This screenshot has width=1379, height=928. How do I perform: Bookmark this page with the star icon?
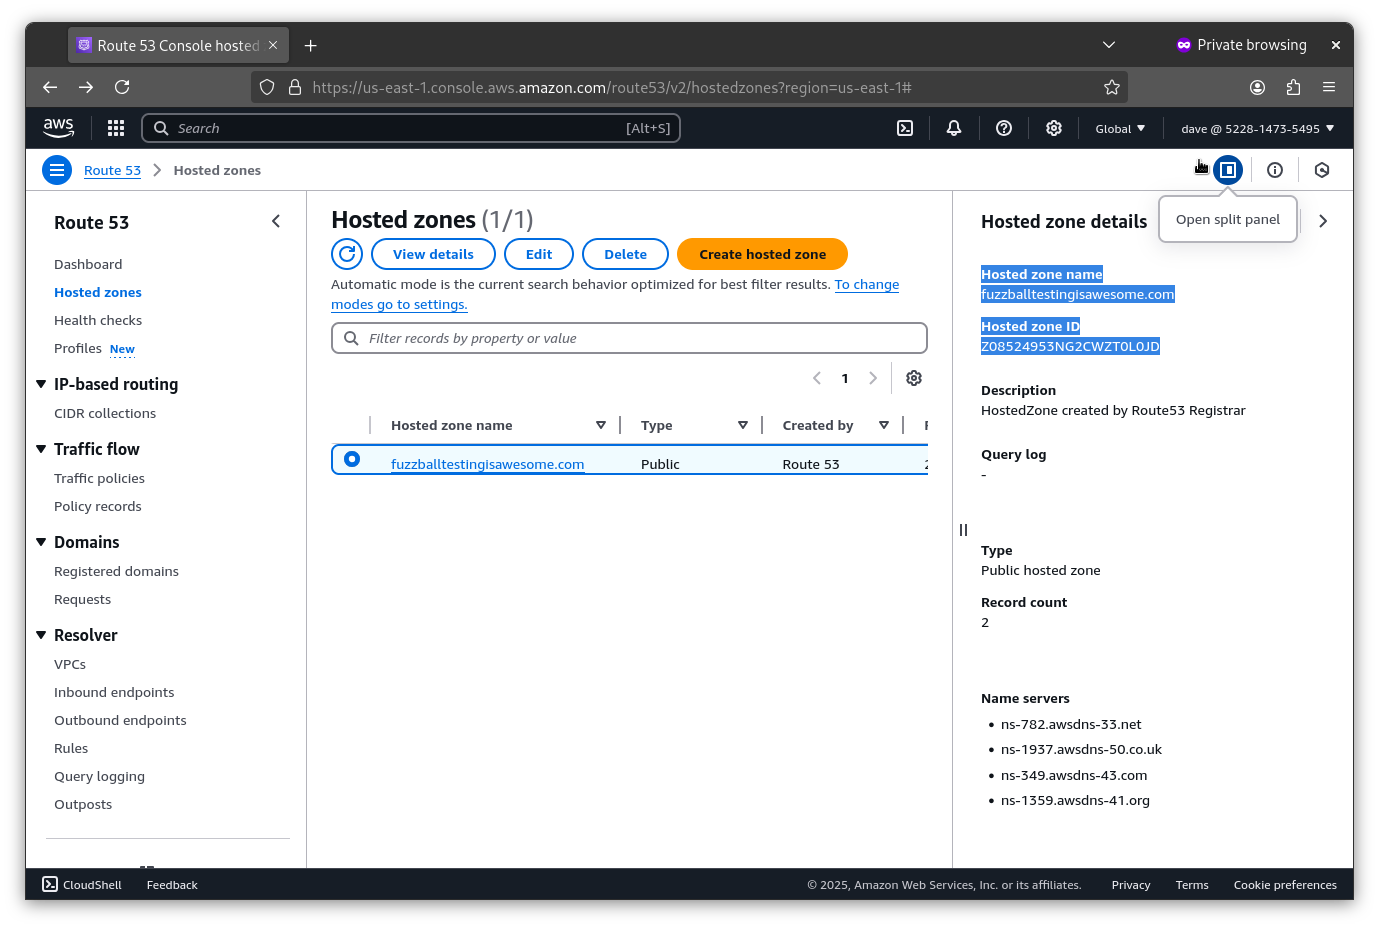[1112, 87]
